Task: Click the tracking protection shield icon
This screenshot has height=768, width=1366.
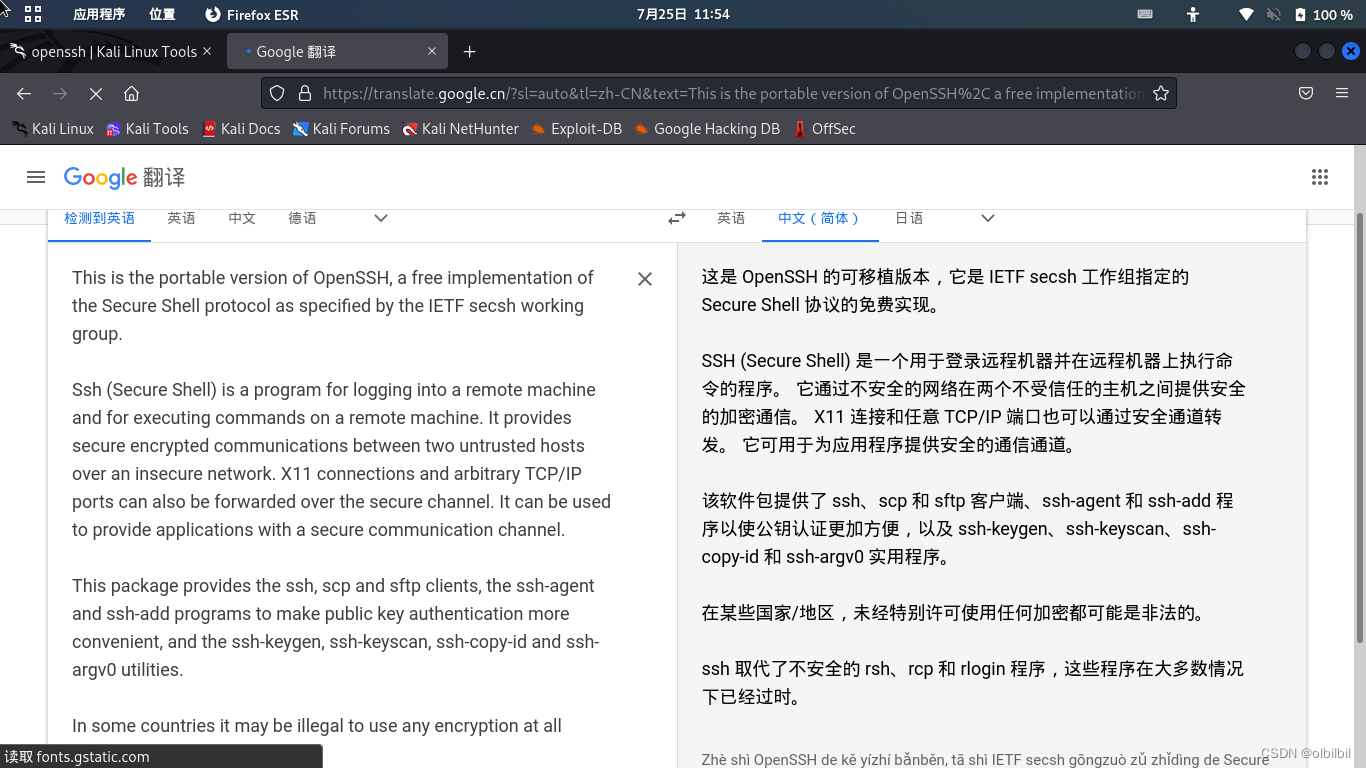Action: click(x=279, y=93)
